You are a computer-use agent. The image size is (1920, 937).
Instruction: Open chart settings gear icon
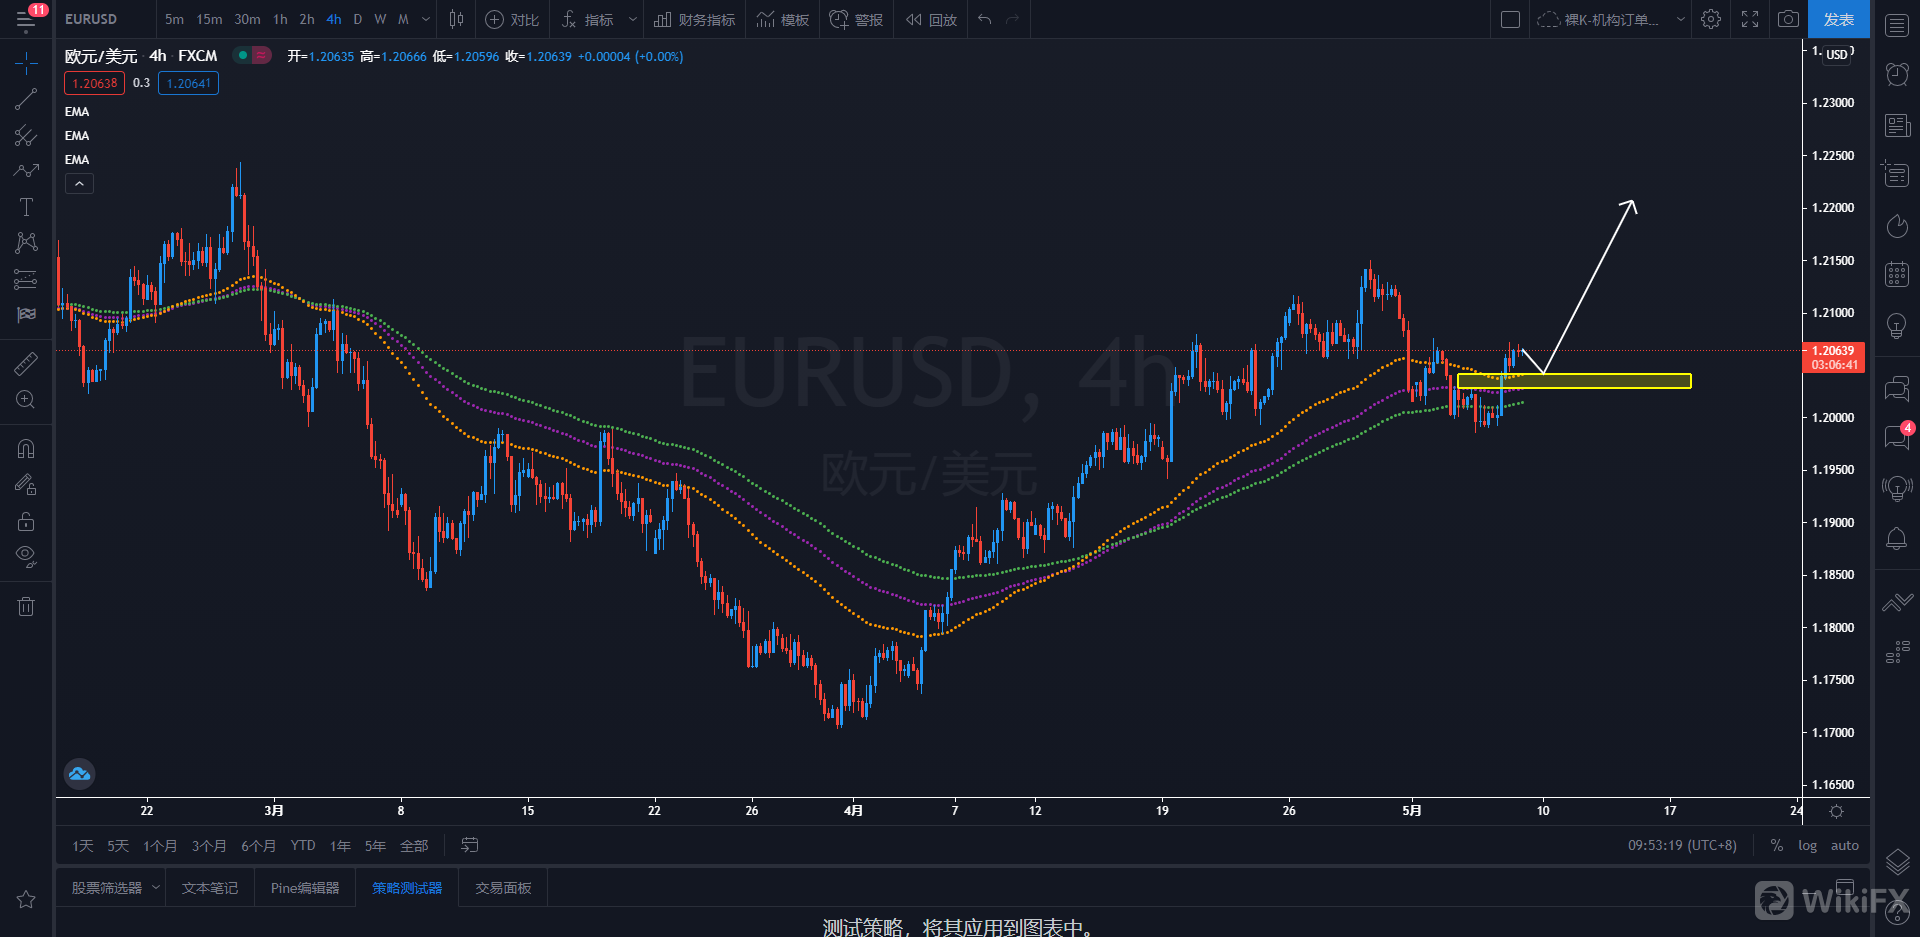click(x=1711, y=19)
